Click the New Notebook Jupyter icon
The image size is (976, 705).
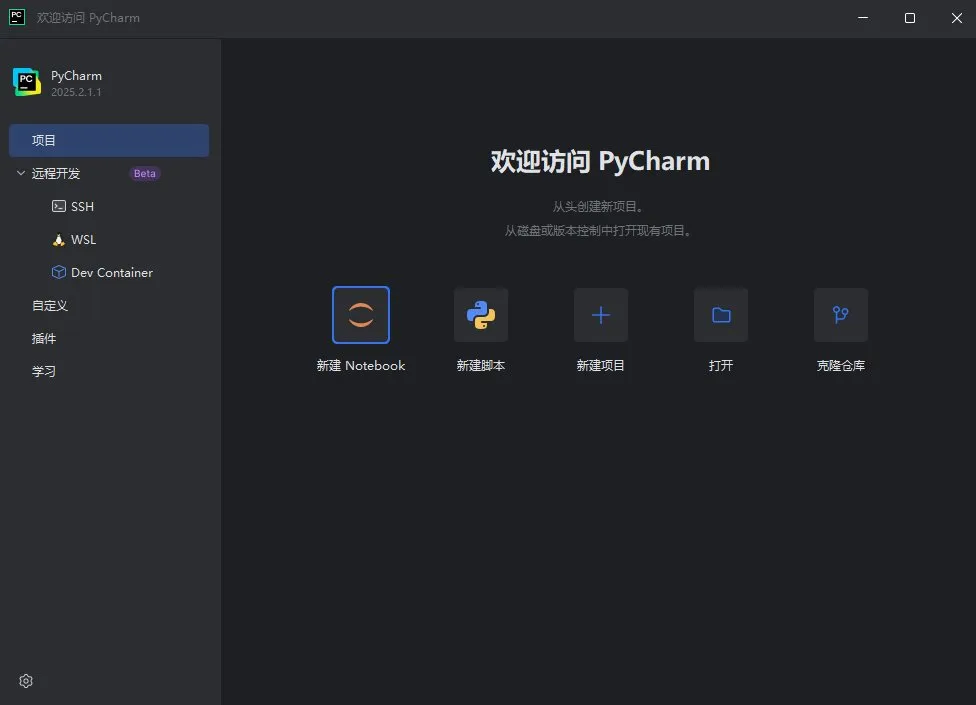tap(361, 315)
